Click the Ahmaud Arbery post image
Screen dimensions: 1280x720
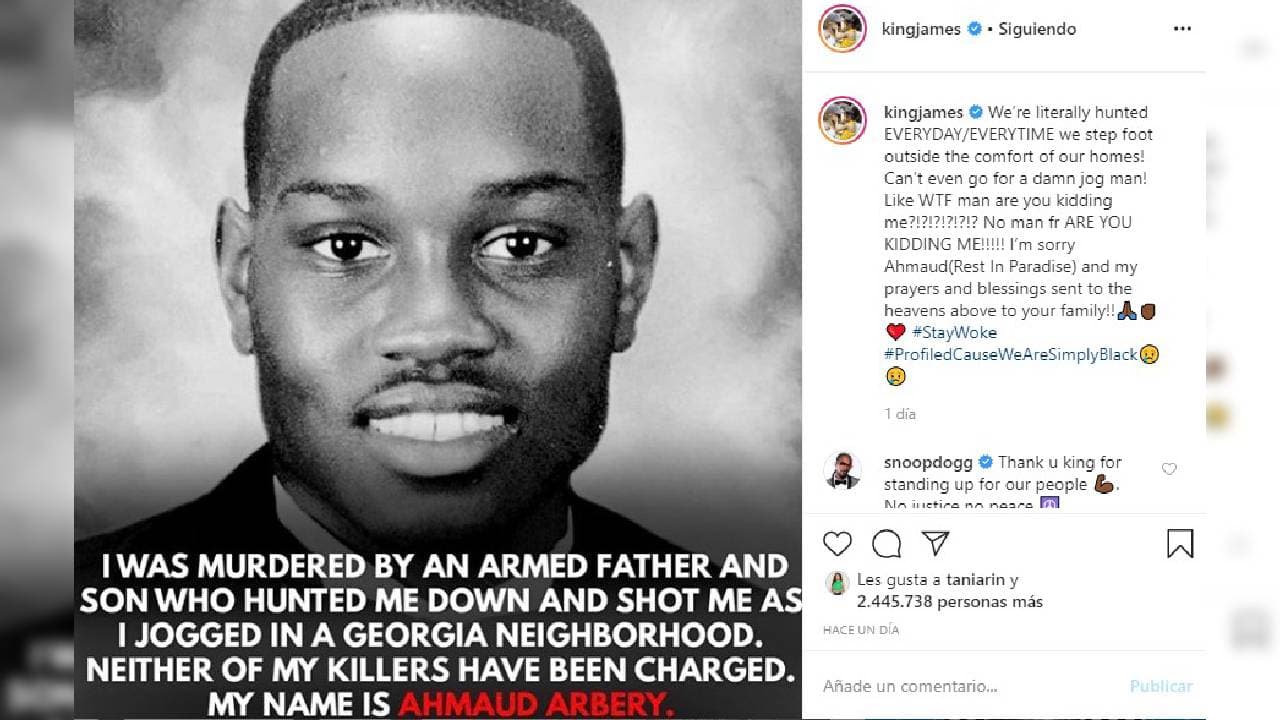[438, 360]
